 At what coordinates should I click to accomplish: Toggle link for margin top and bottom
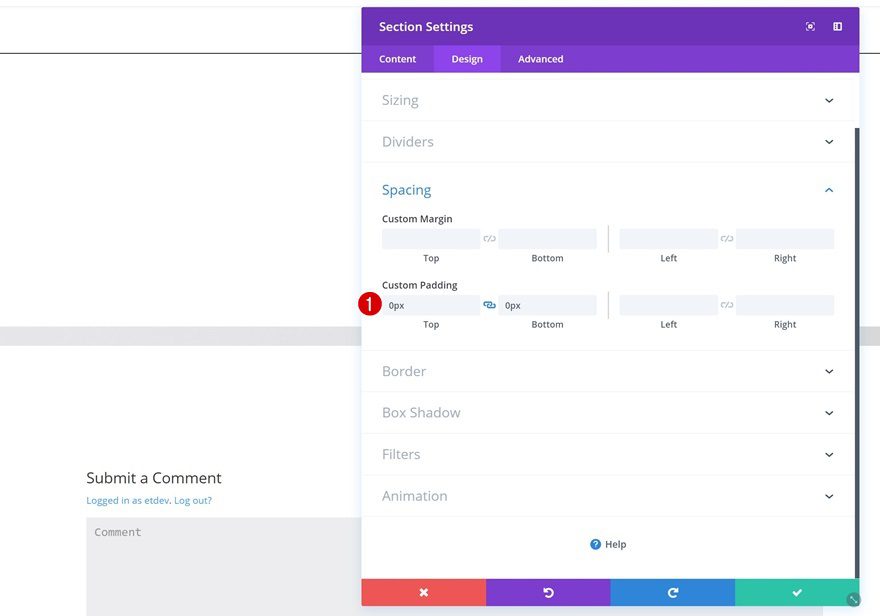tap(489, 238)
